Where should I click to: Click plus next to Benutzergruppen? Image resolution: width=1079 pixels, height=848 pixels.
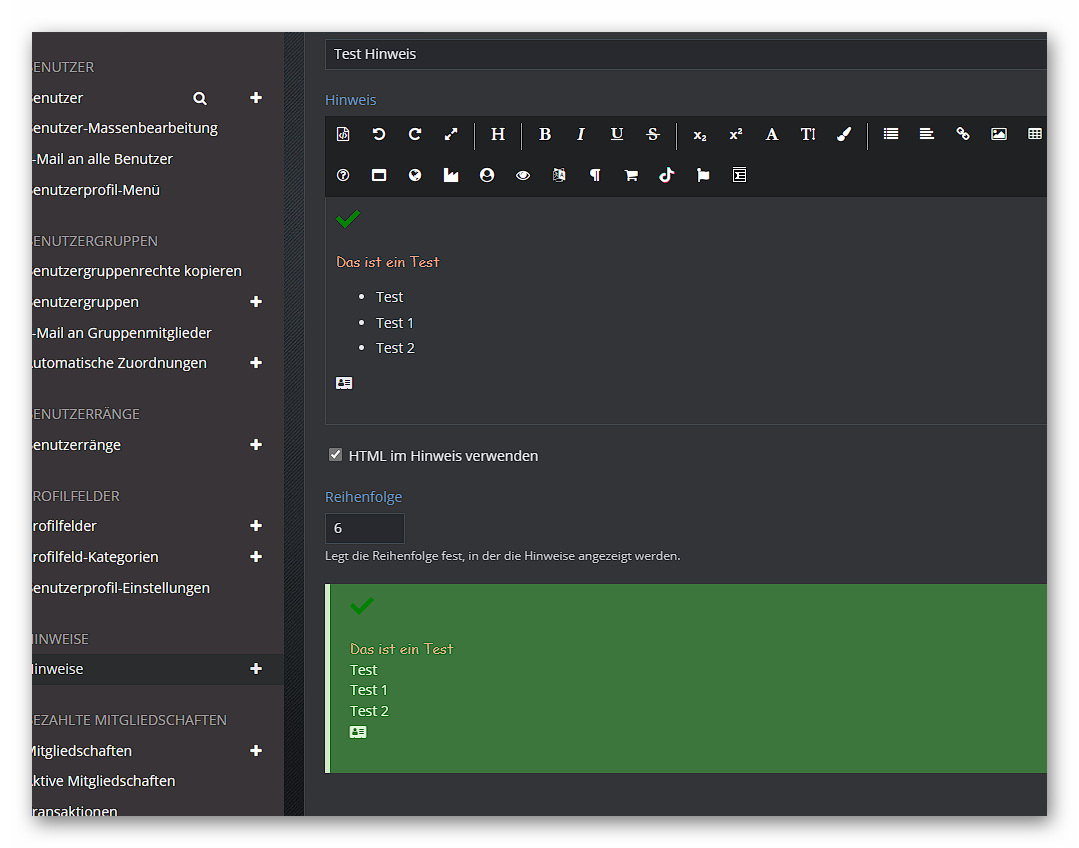pos(256,302)
